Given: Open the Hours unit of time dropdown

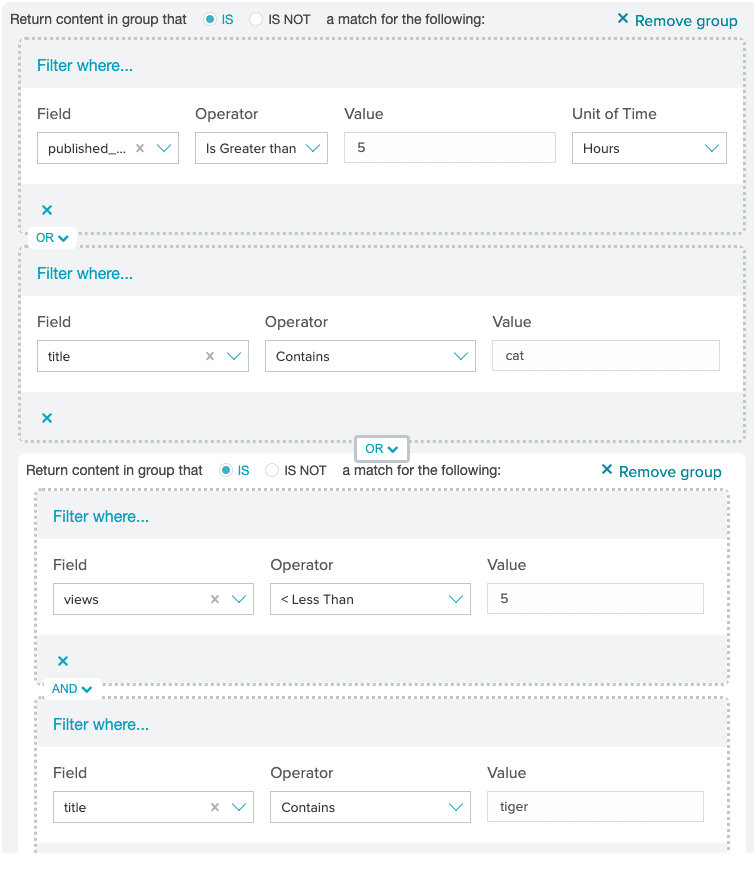Looking at the screenshot, I should [649, 148].
